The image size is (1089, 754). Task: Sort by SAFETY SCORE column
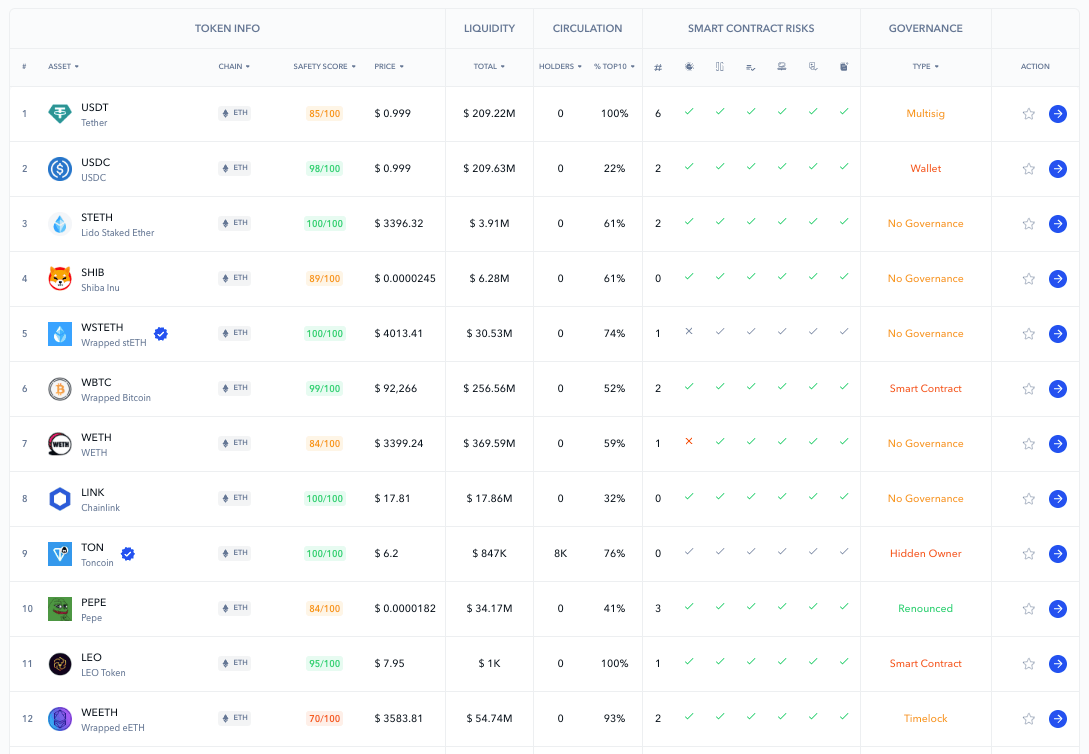pos(324,67)
